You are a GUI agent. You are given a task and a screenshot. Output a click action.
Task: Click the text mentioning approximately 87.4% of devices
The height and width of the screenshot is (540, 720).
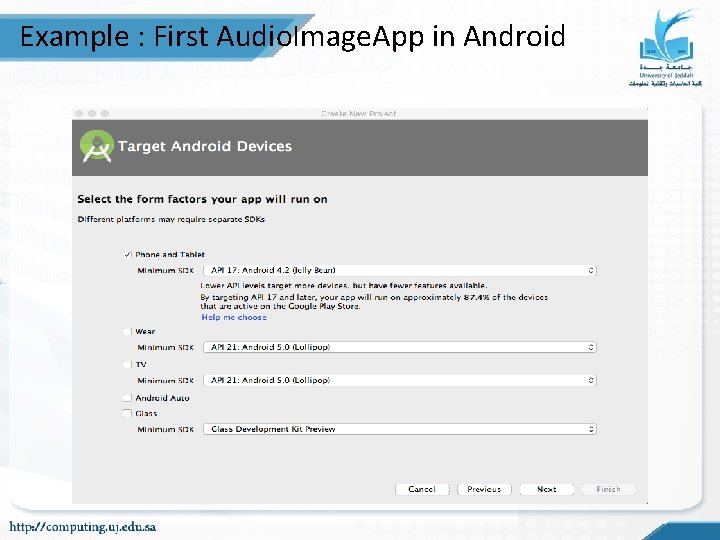pos(374,302)
